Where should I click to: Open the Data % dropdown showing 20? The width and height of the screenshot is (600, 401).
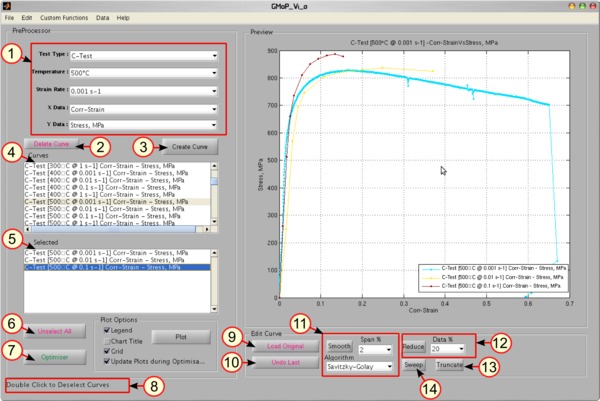447,349
